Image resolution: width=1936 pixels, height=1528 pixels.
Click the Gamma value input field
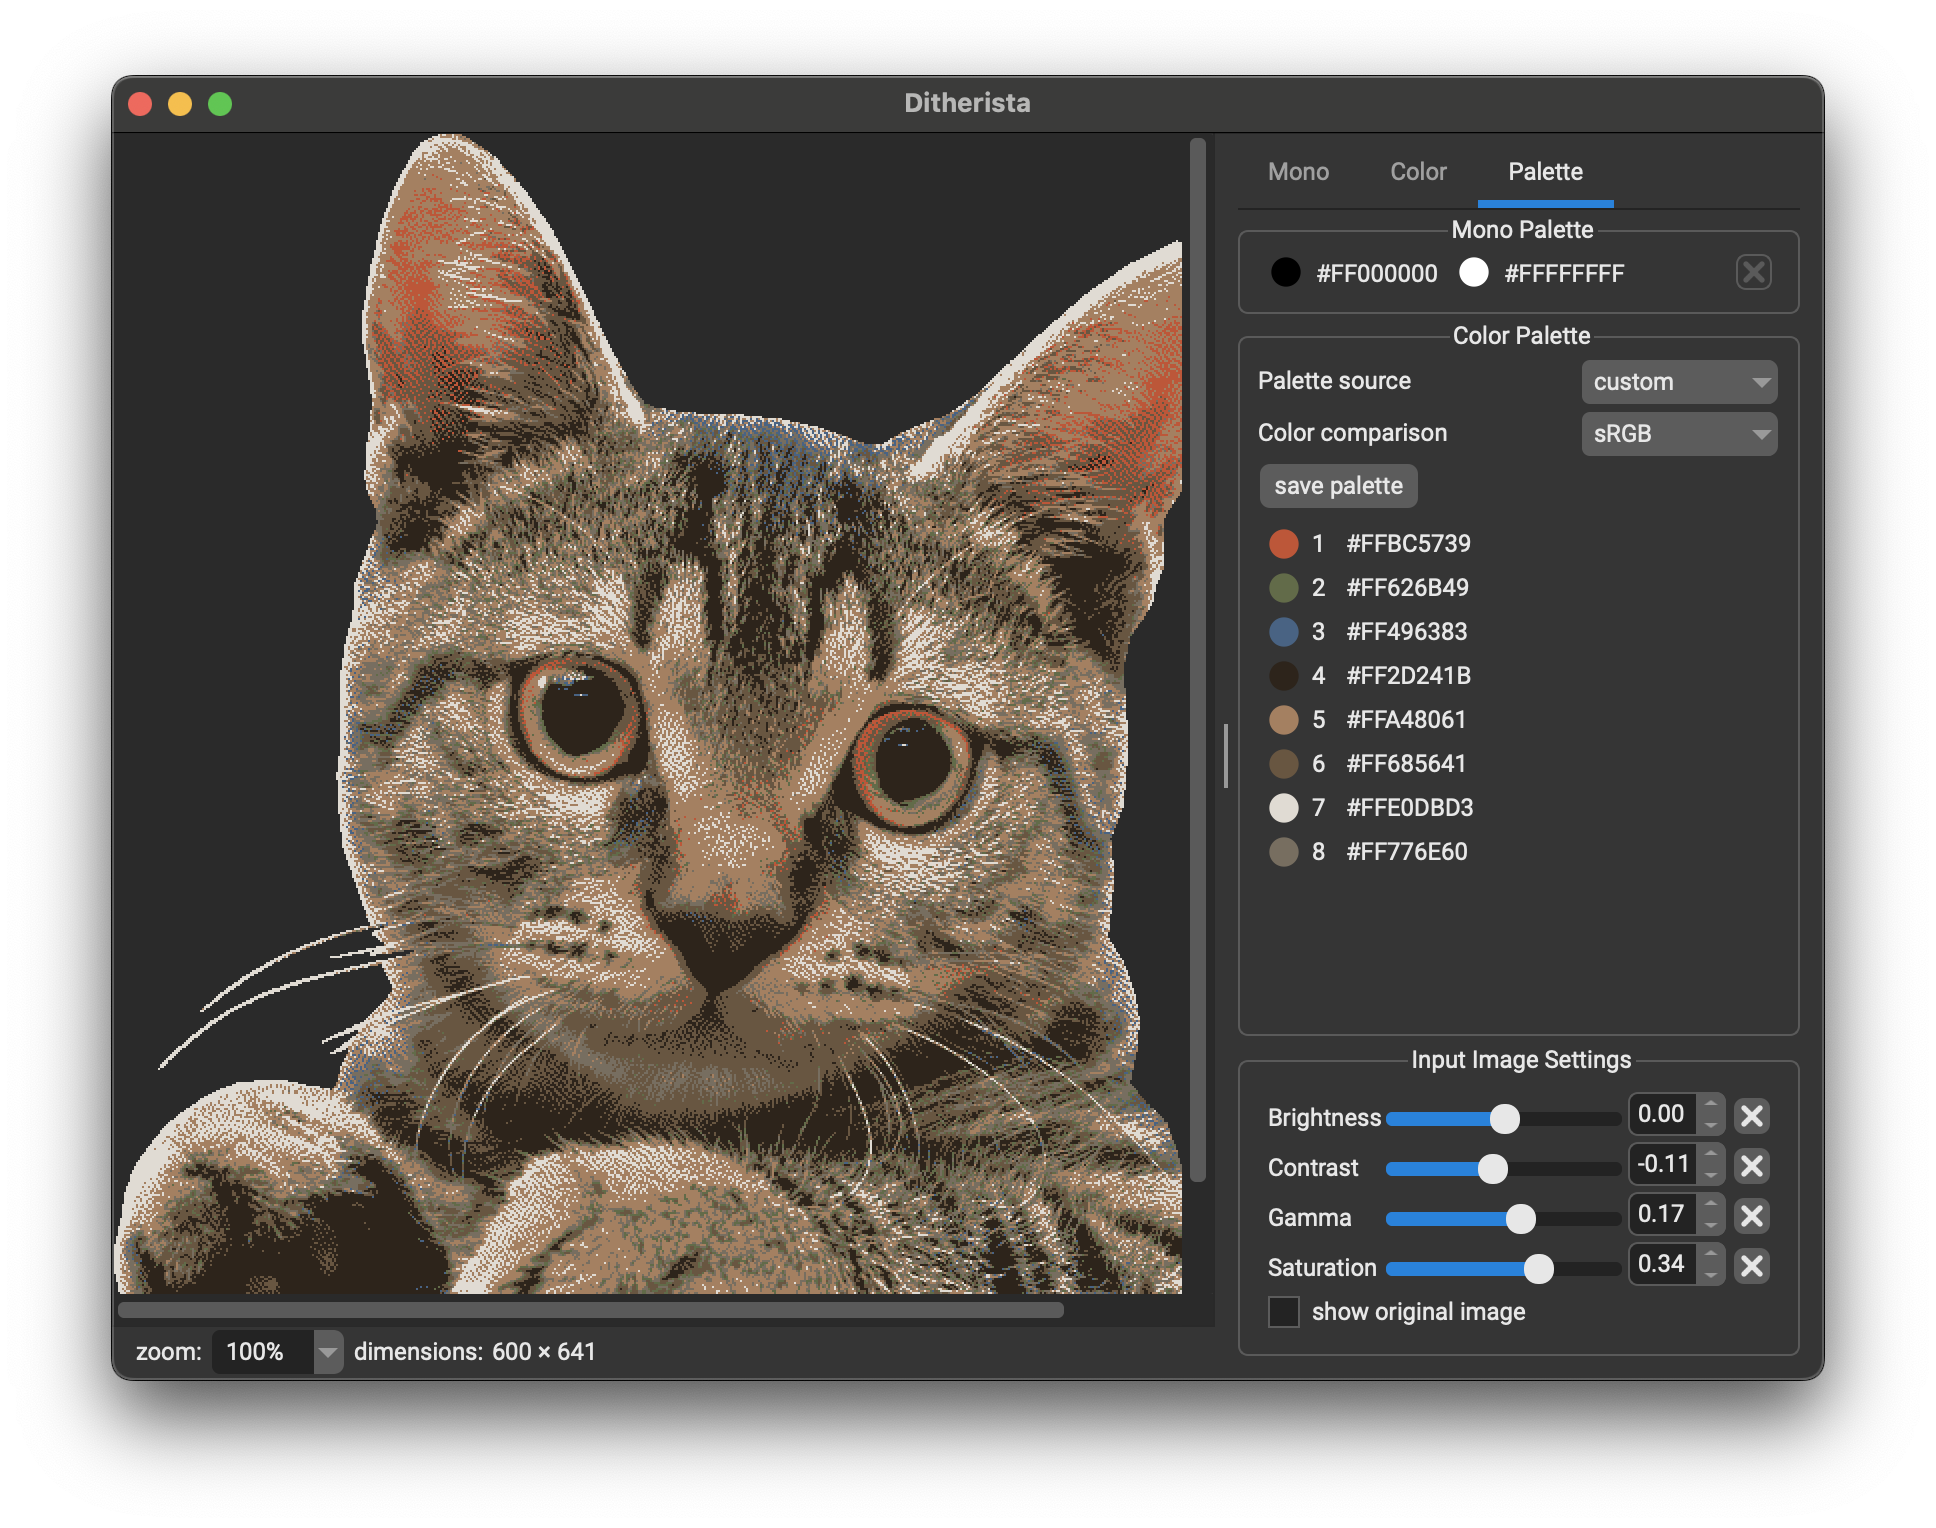(x=1662, y=1214)
